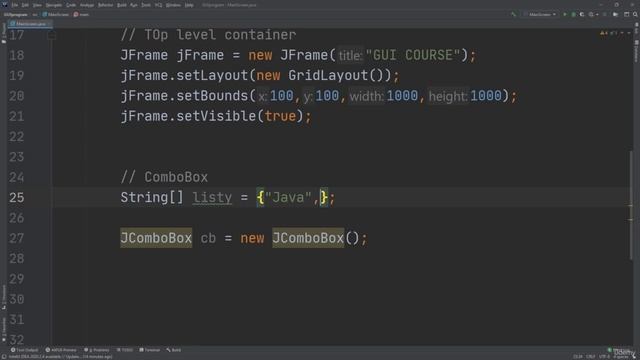Viewport: 640px width, 360px height.
Task: Click the 'cb' variable name
Action: point(208,238)
